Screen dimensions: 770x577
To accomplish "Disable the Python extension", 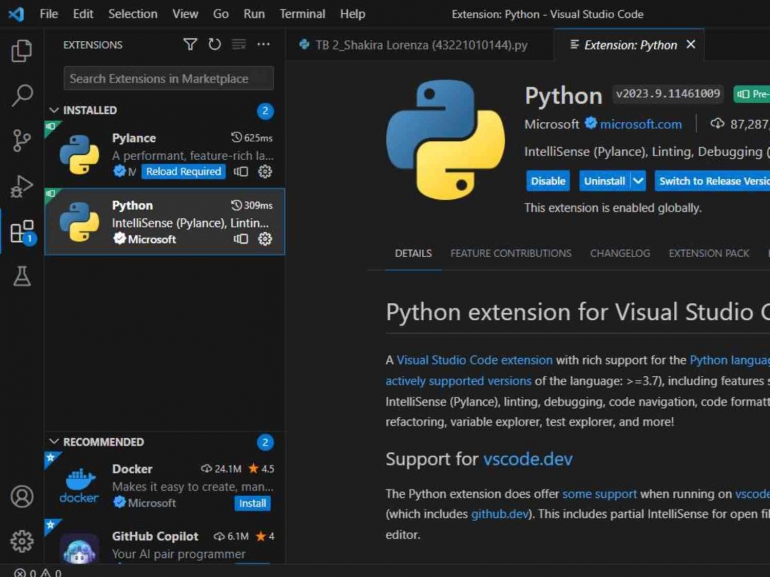I will (548, 181).
